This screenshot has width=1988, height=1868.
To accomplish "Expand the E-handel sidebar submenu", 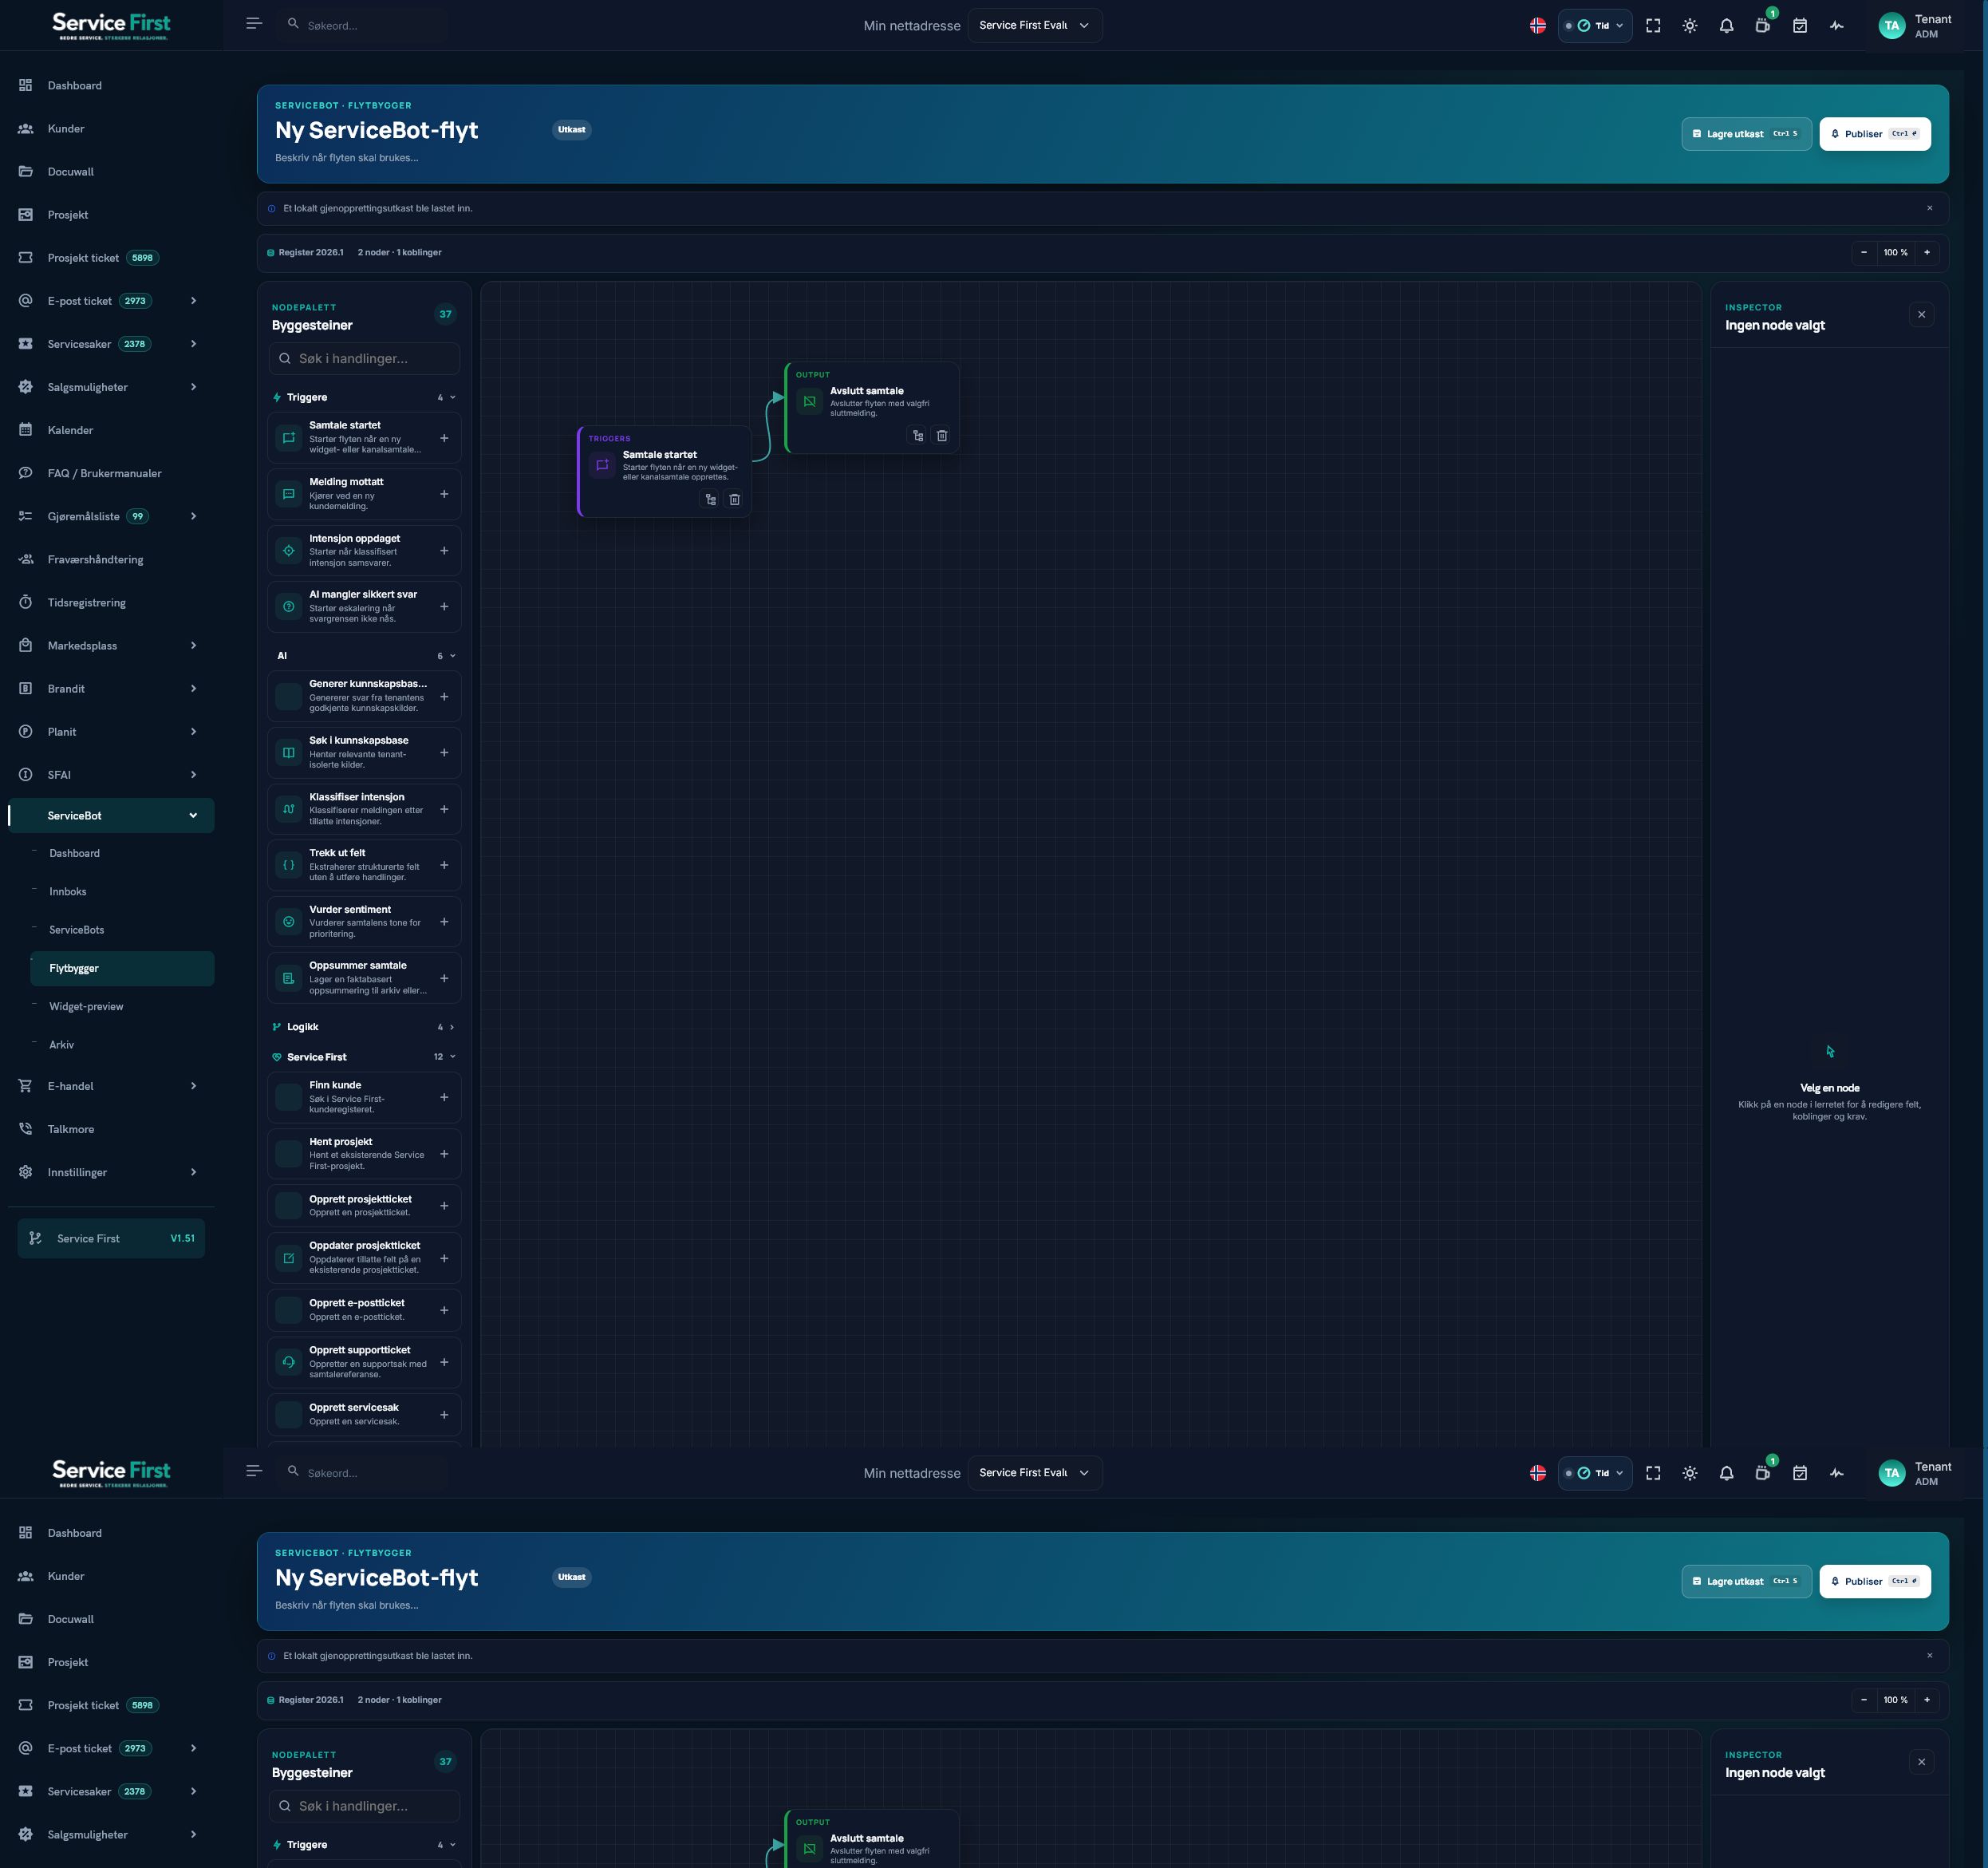I will pos(193,1086).
